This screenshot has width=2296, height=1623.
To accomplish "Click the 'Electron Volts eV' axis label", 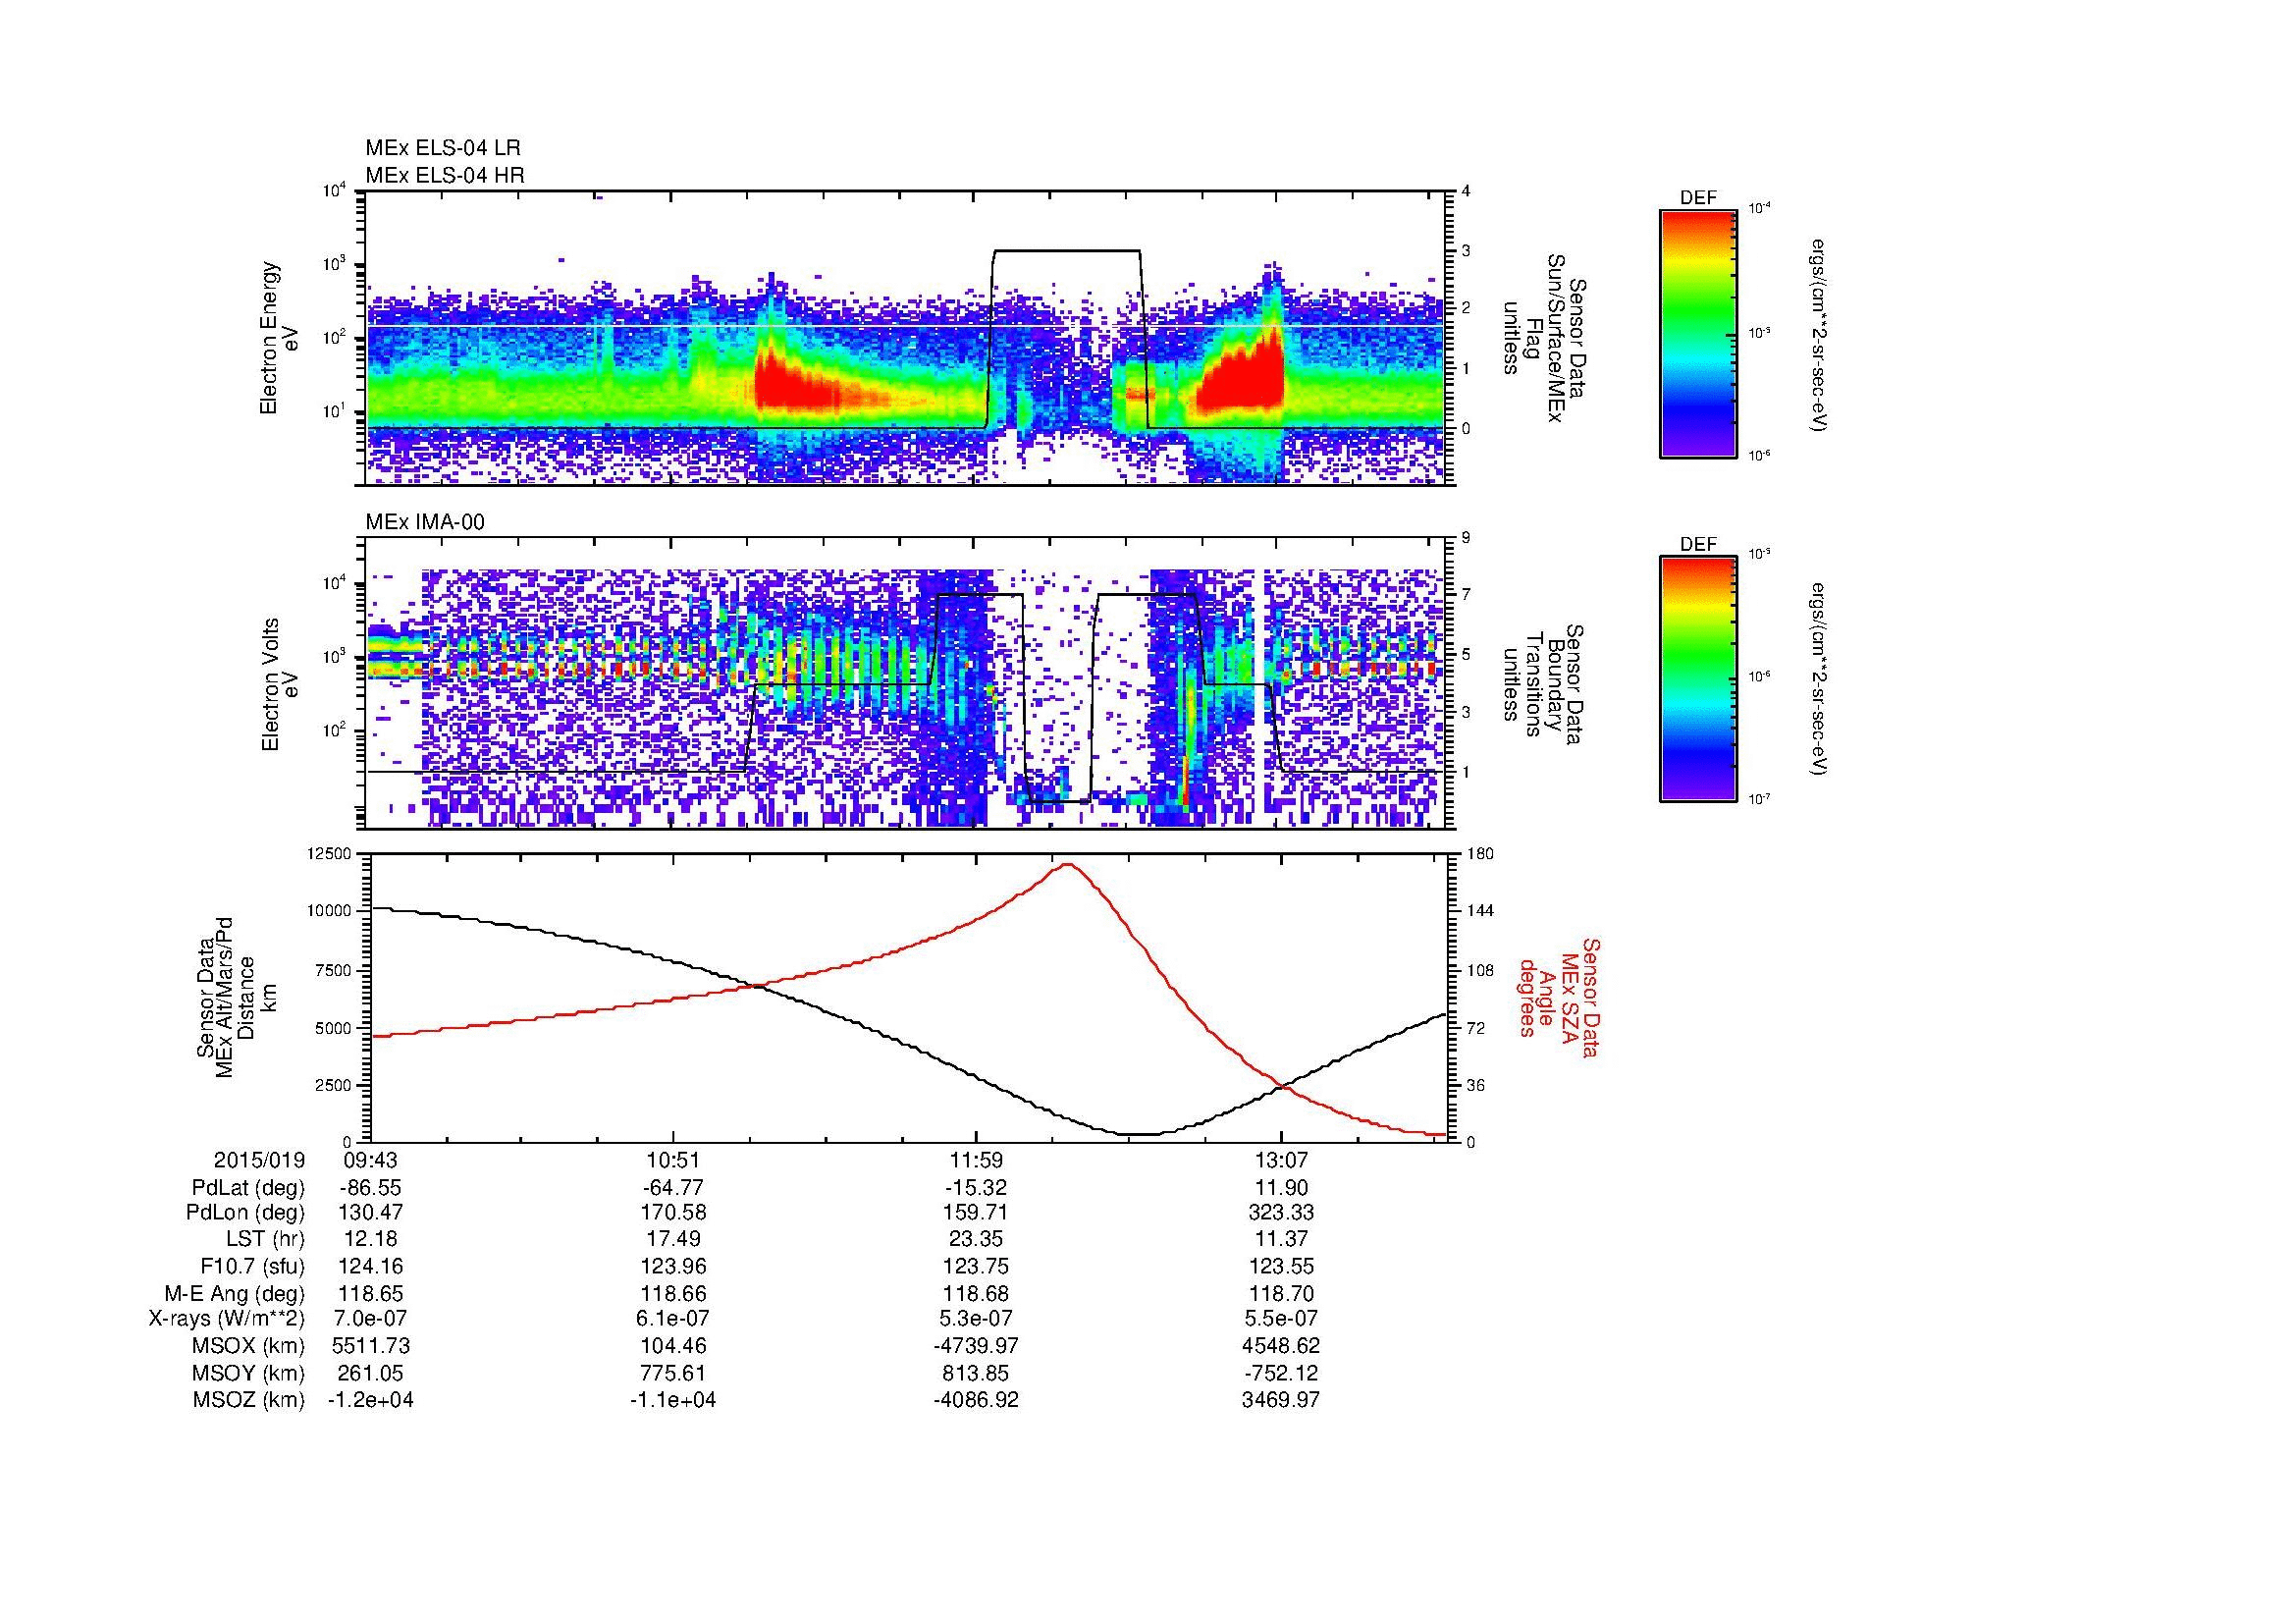I will (280, 684).
